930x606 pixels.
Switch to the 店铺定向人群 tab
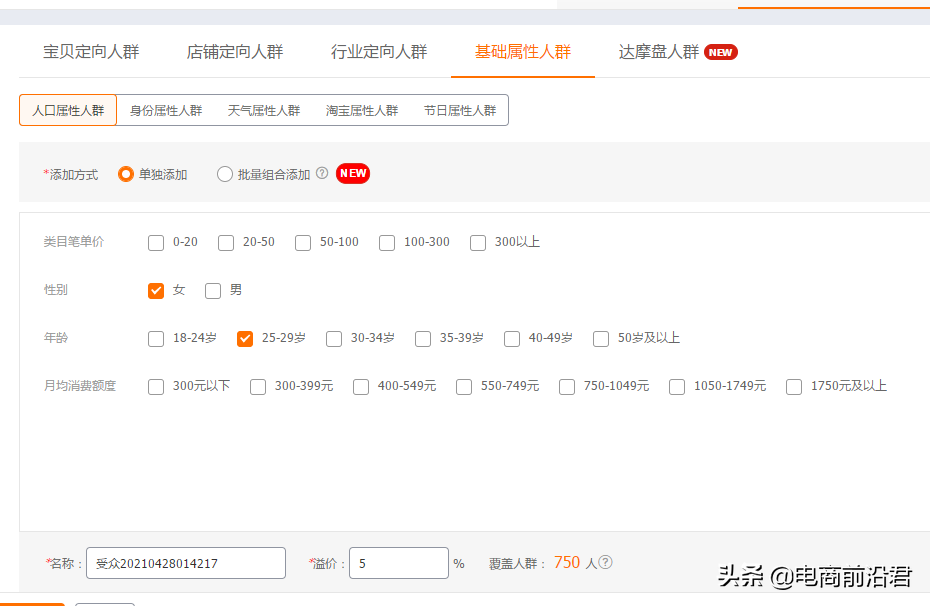[235, 52]
